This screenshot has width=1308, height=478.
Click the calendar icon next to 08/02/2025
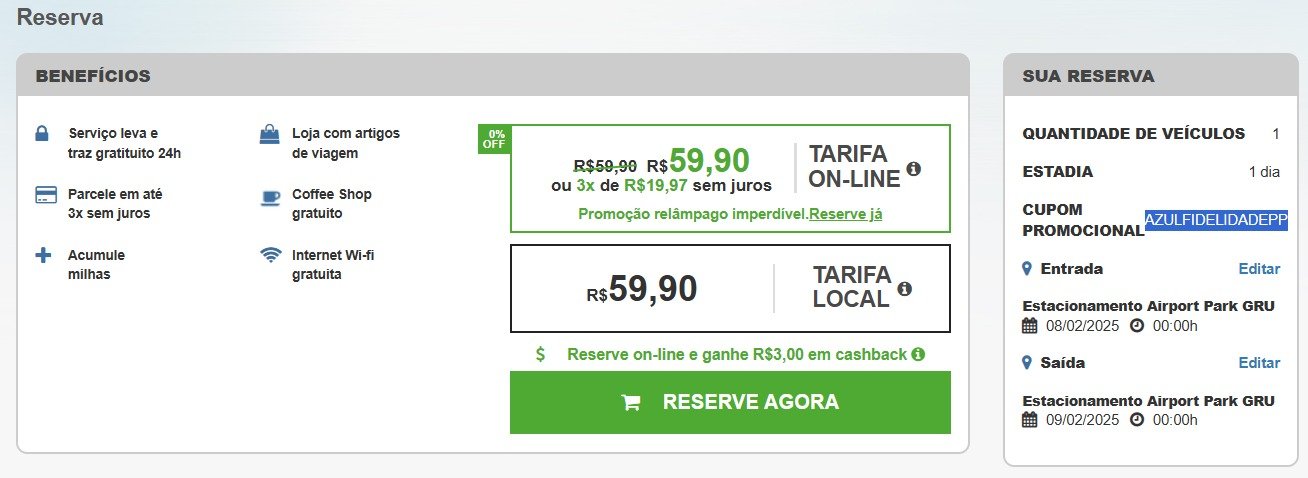(x=1030, y=326)
